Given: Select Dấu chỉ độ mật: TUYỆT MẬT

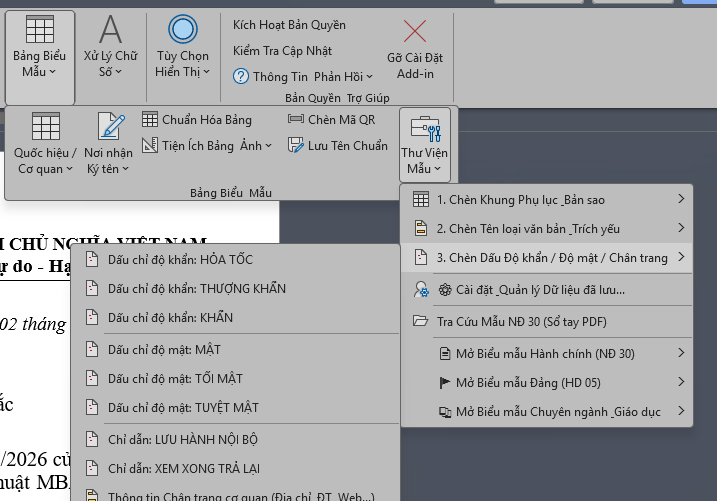Looking at the screenshot, I should tap(235, 408).
